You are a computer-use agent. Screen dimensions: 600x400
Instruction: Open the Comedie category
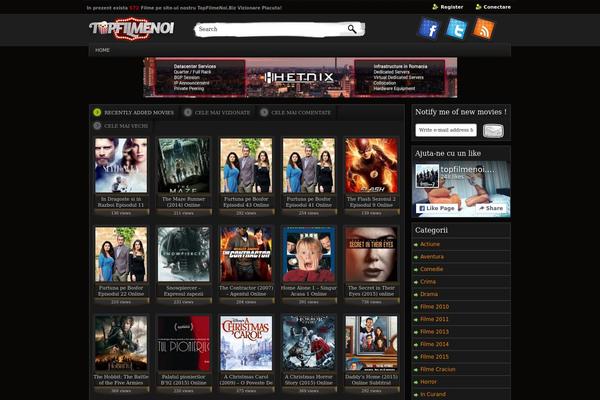coord(431,269)
